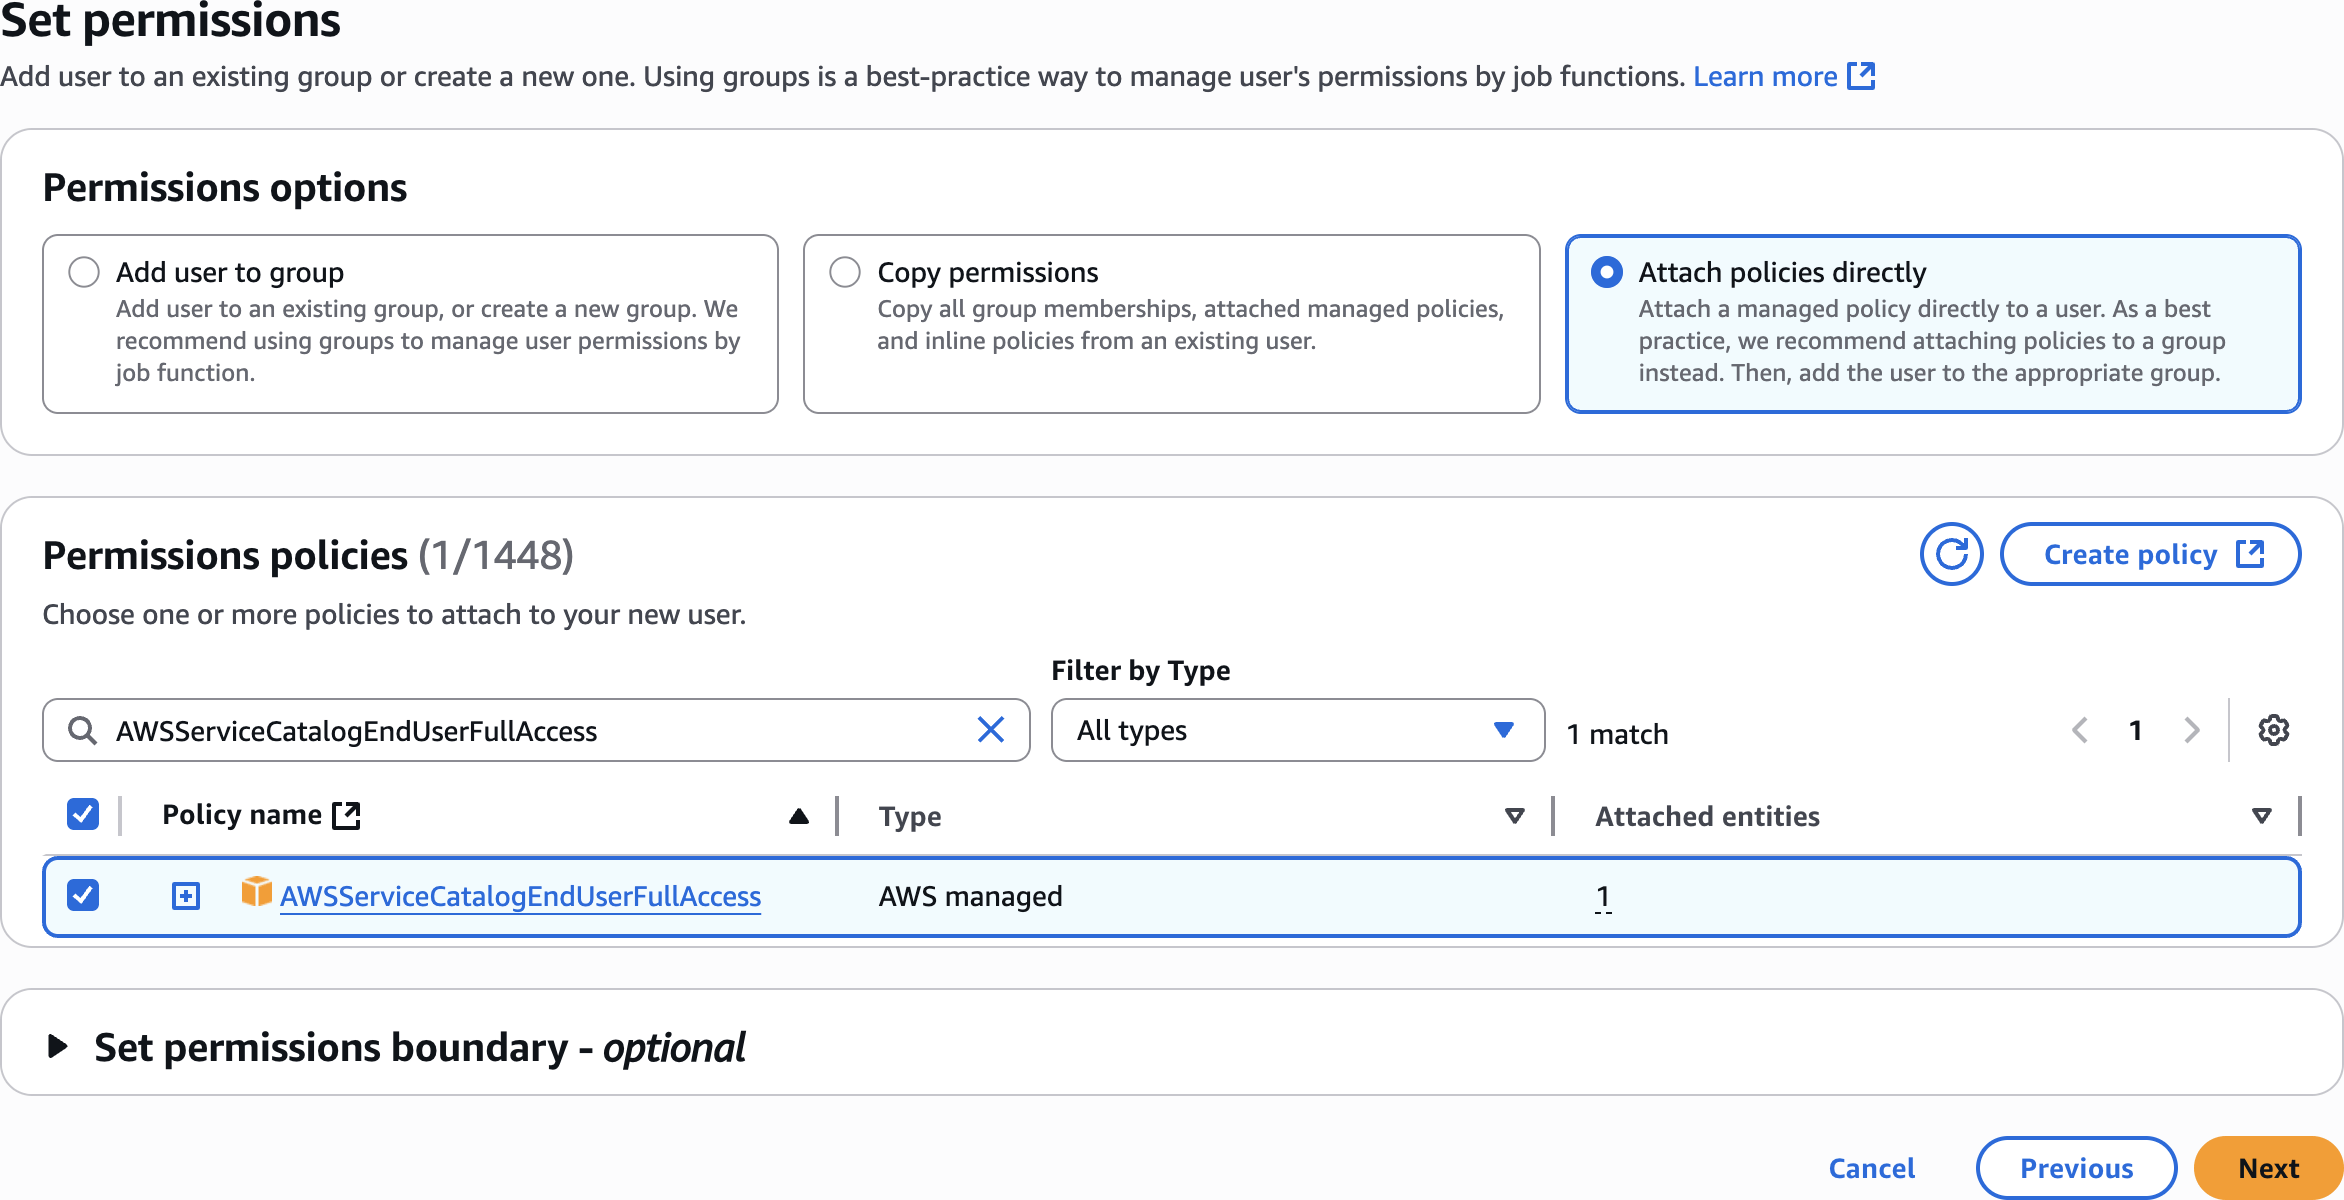This screenshot has width=2344, height=1200.
Task: Go to next policies page arrow
Action: pos(2192,730)
